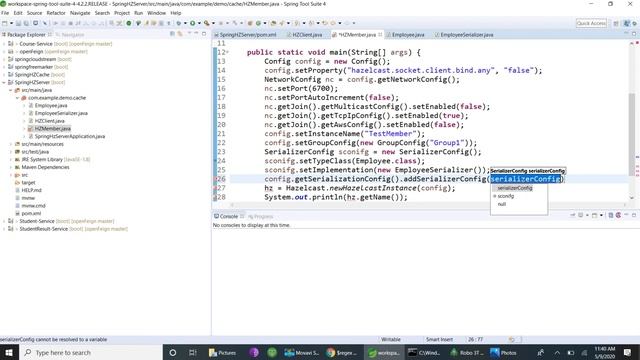The height and width of the screenshot is (360, 640).
Task: Open the Window menu
Action: click(156, 13)
